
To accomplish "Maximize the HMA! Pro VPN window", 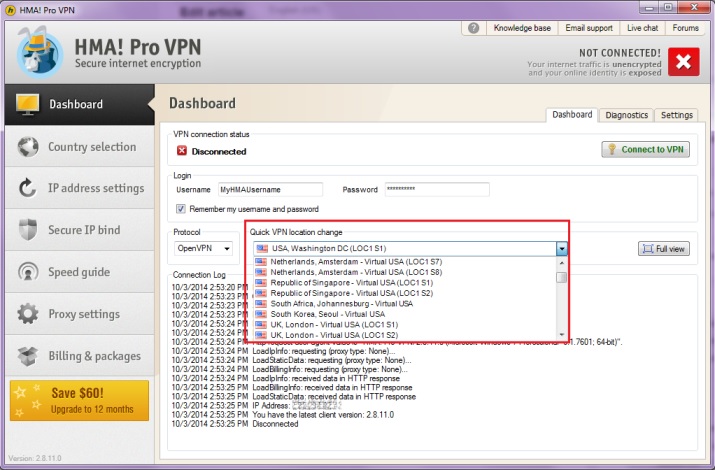I will pyautogui.click(x=668, y=8).
